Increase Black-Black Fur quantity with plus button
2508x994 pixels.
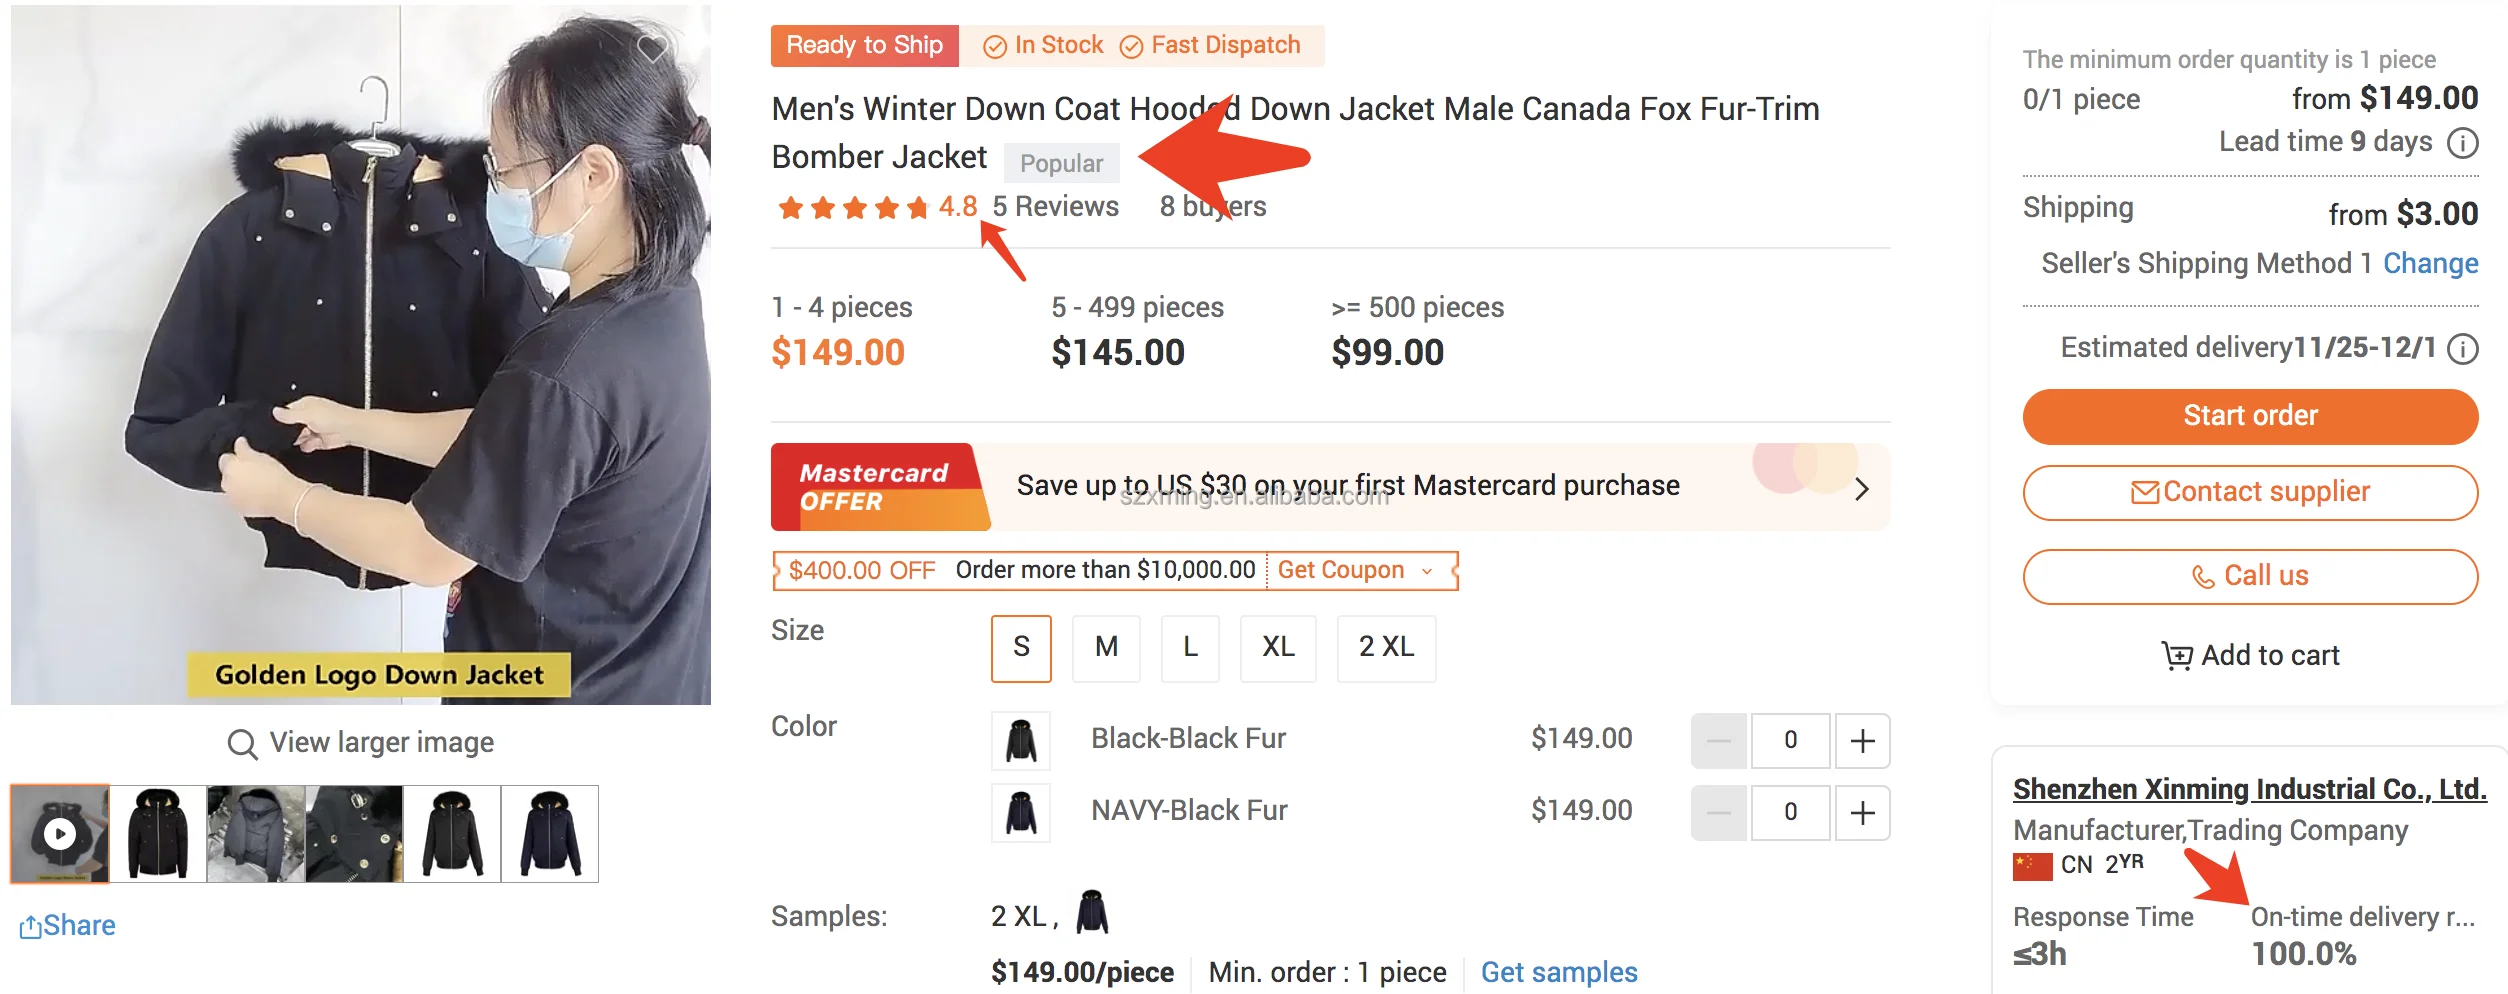pyautogui.click(x=1862, y=740)
